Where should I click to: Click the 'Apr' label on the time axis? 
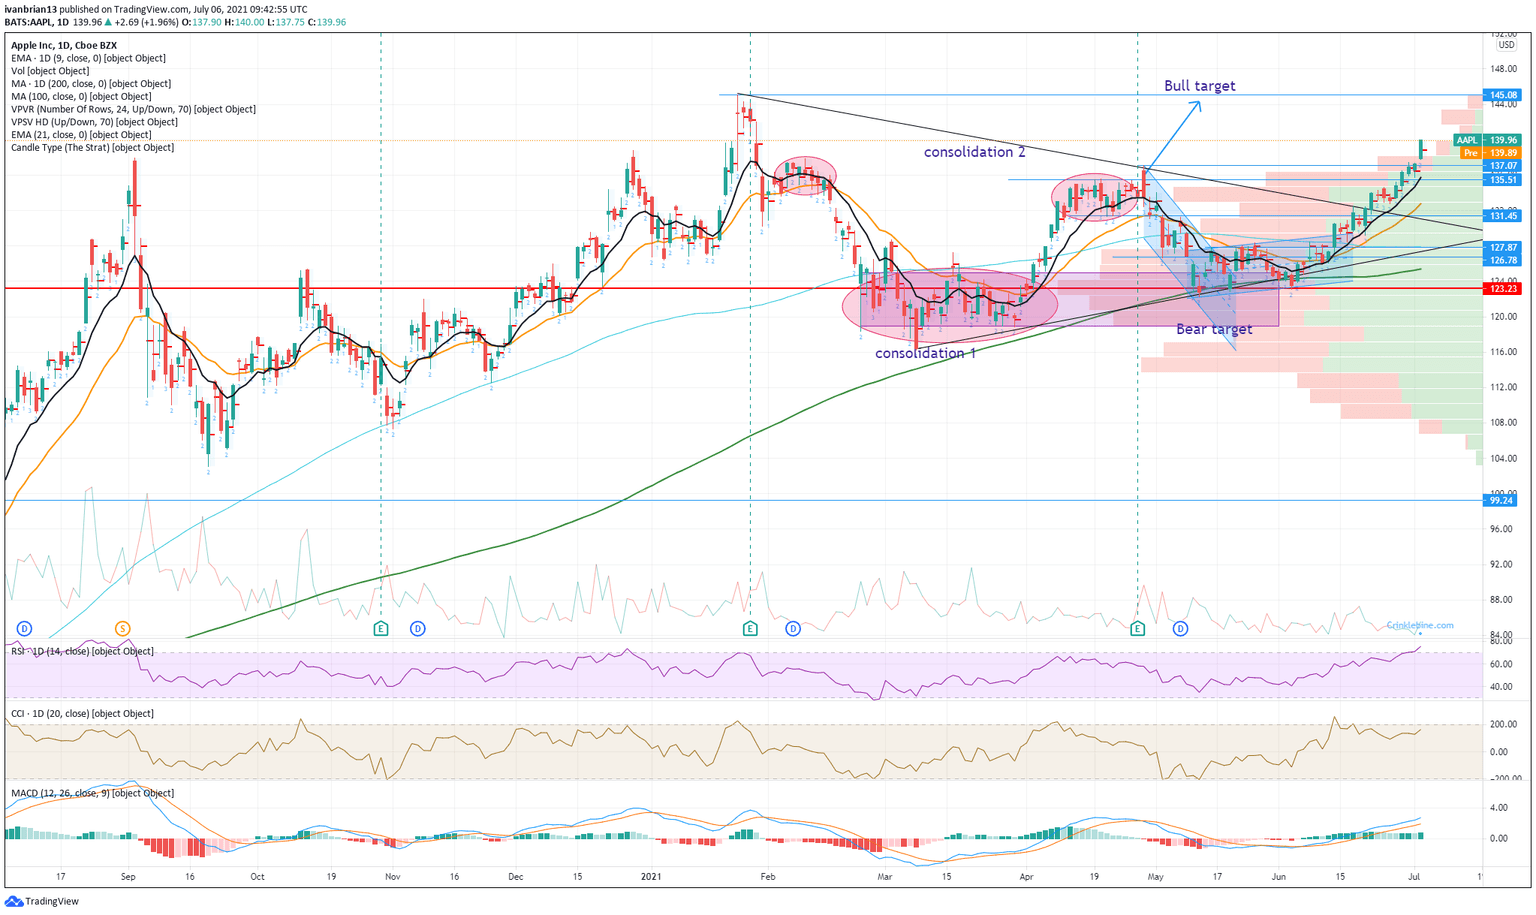point(1027,877)
